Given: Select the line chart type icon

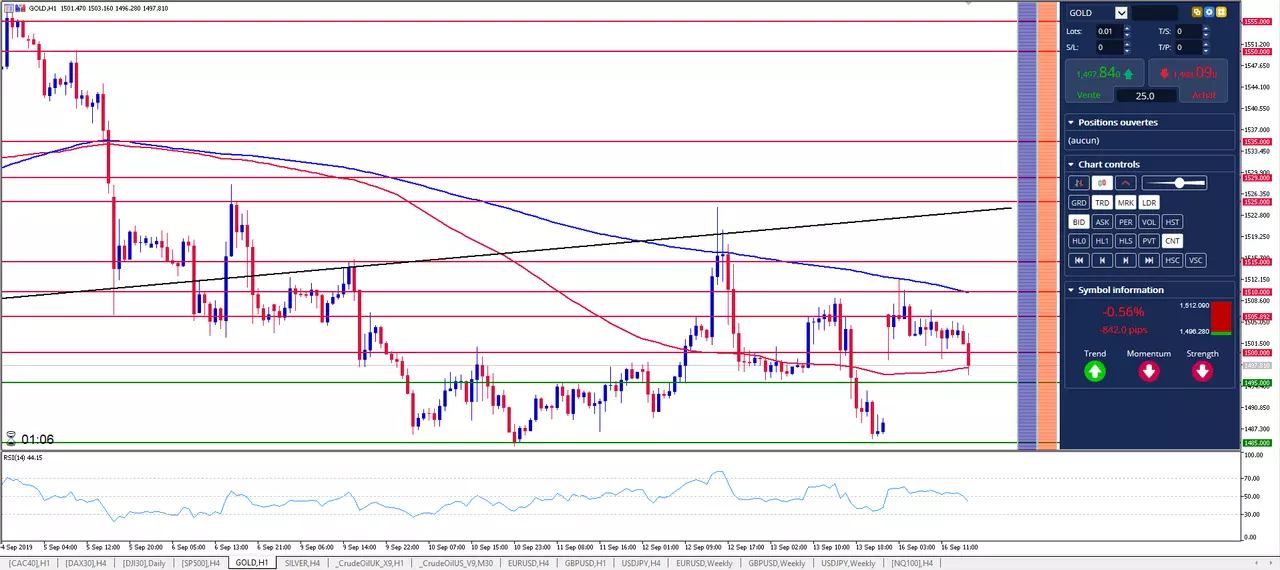Looking at the screenshot, I should (x=1126, y=183).
